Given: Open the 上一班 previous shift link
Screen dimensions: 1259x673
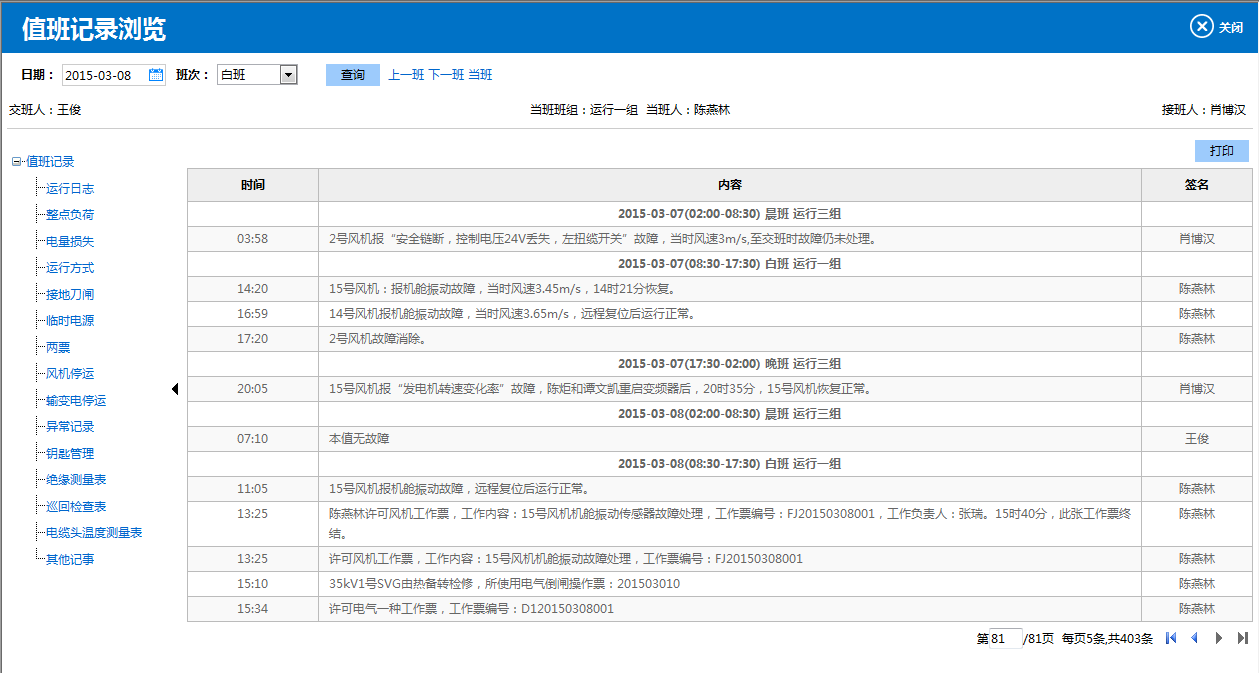Looking at the screenshot, I should click(x=406, y=75).
